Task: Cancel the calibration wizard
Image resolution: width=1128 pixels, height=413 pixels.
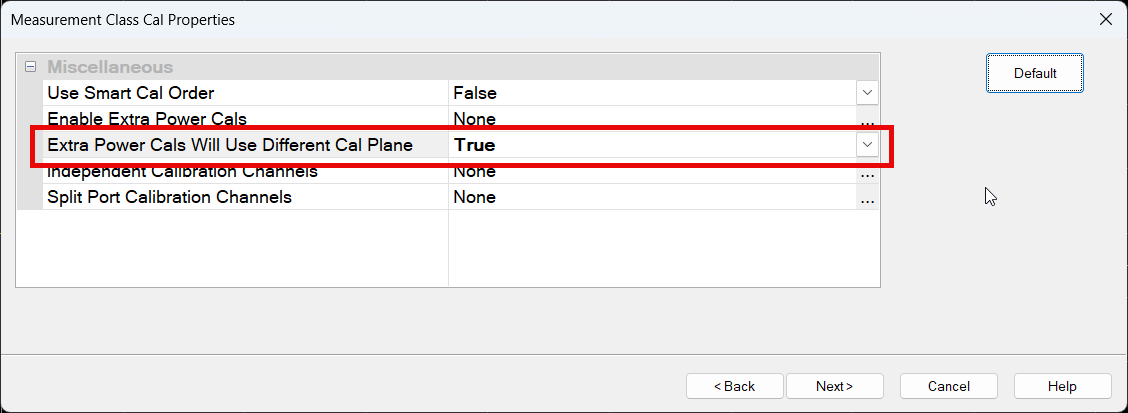Action: (x=949, y=386)
